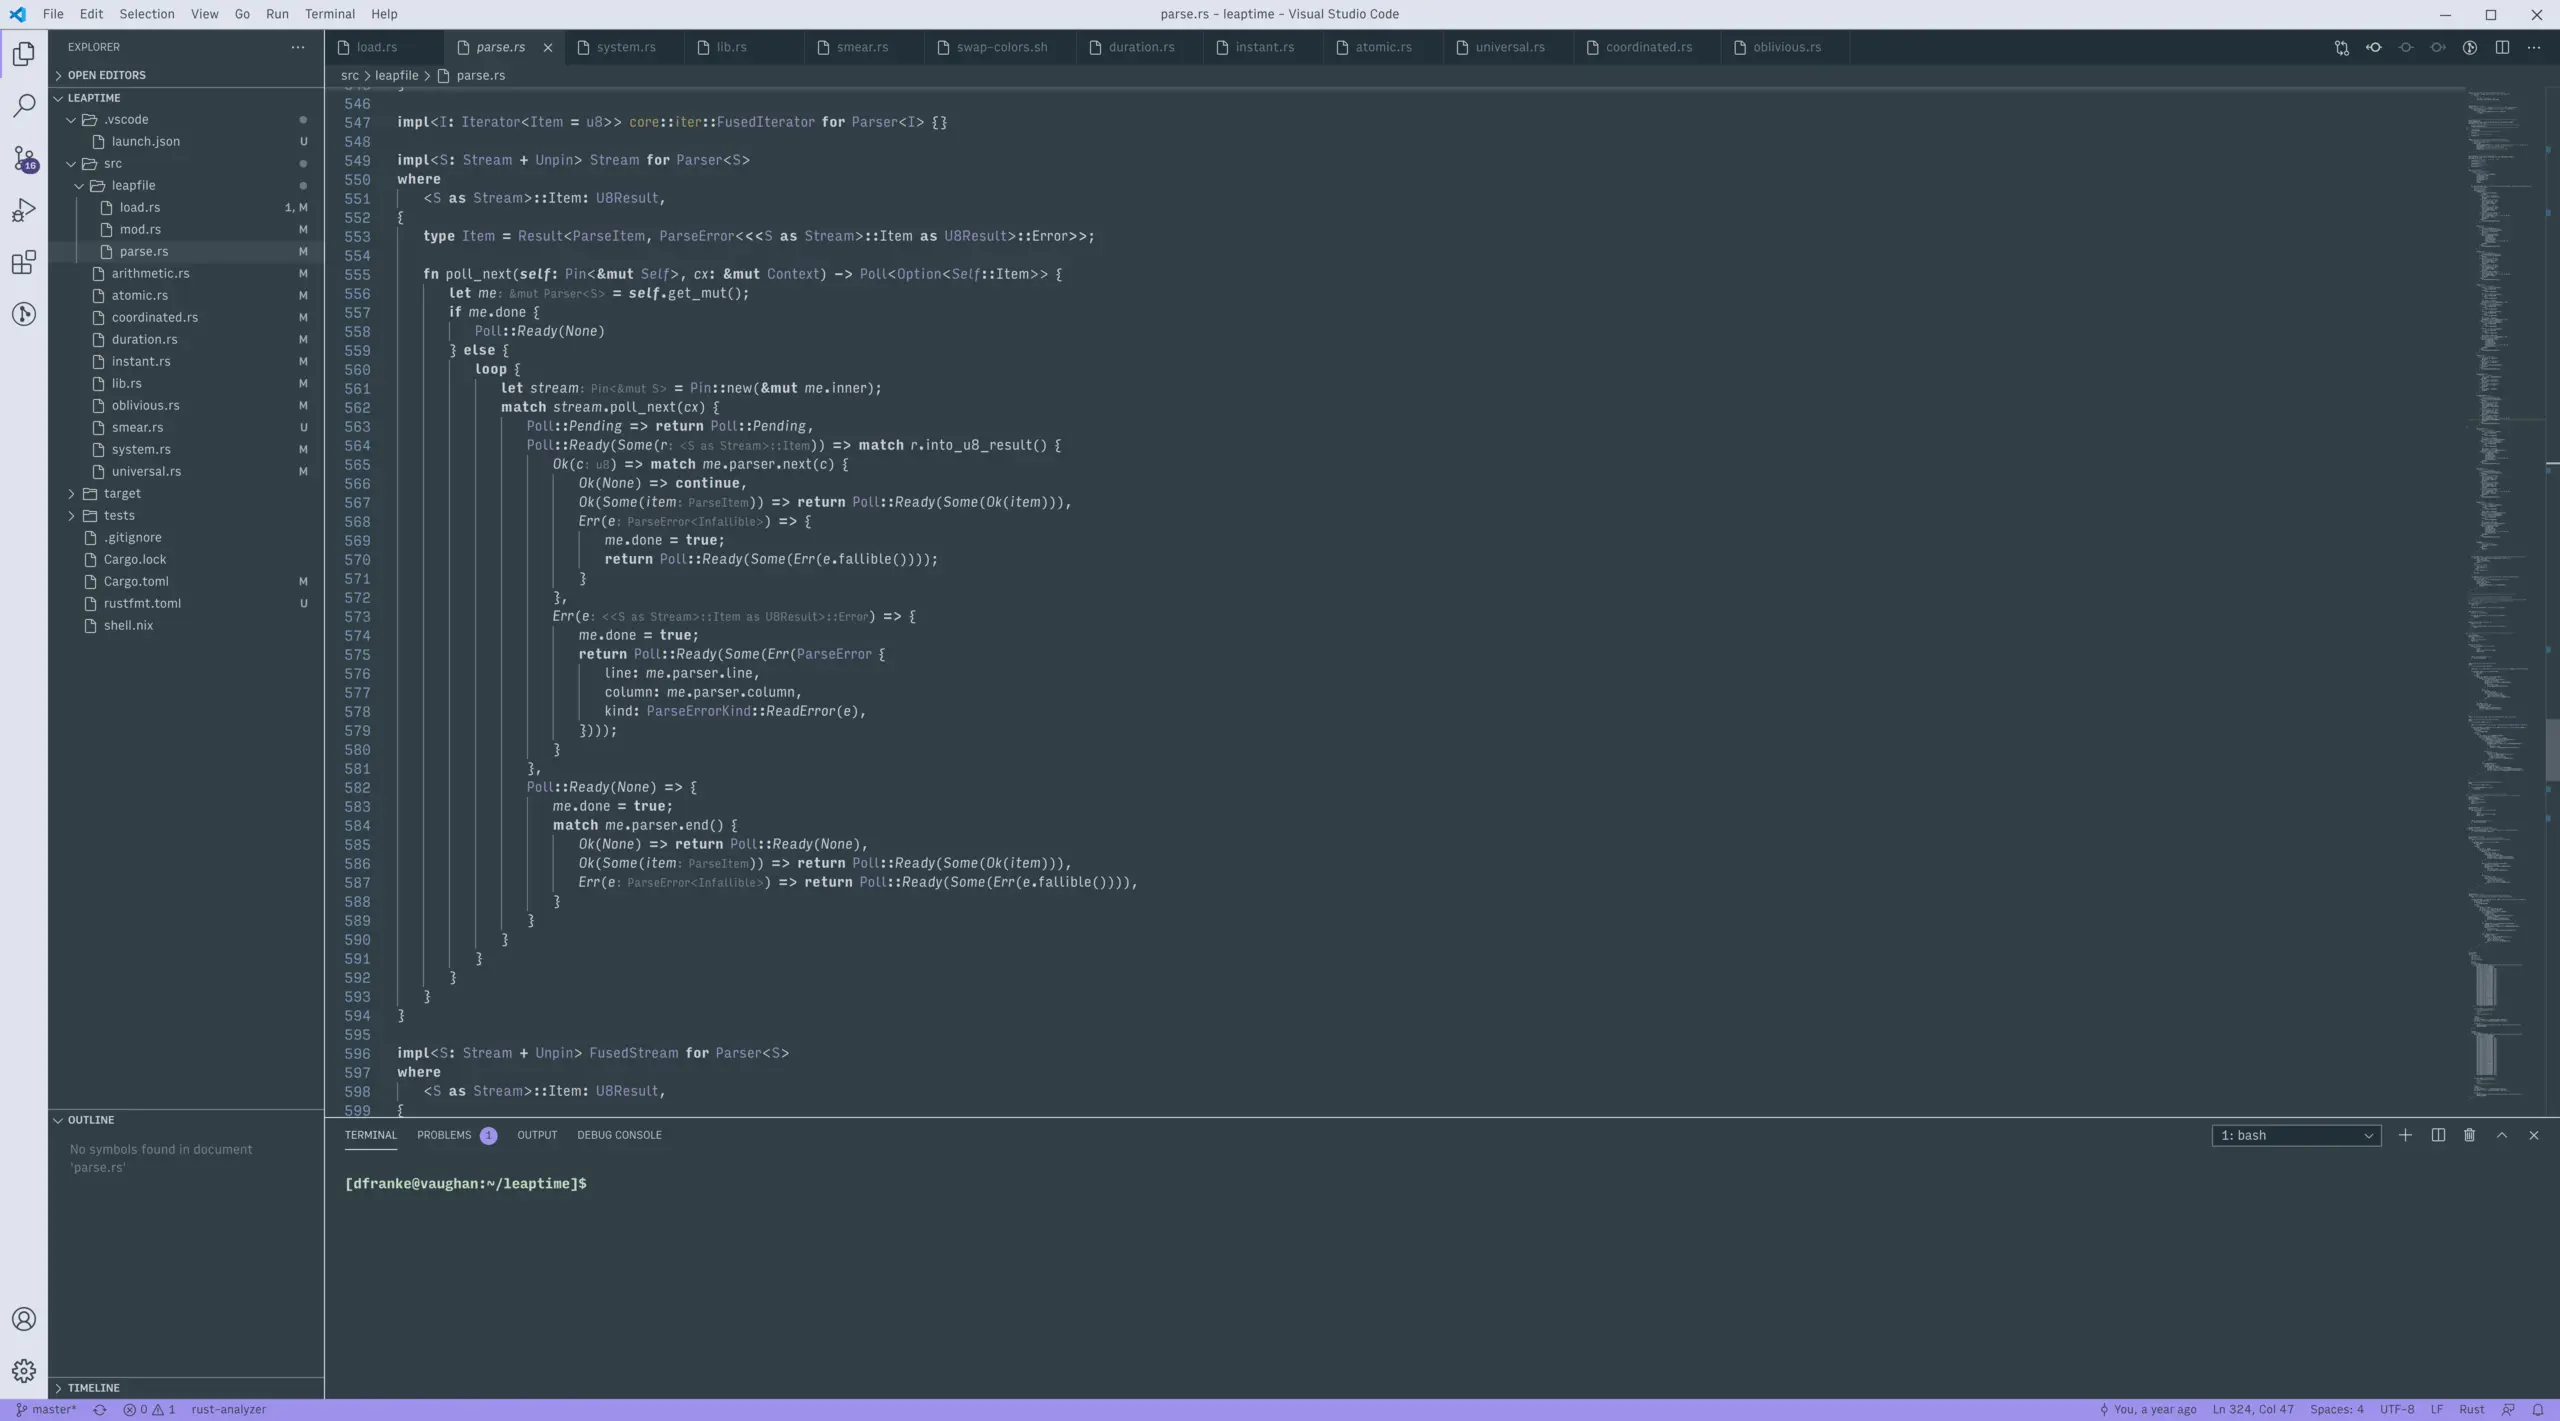Open the Selection menu

point(146,14)
